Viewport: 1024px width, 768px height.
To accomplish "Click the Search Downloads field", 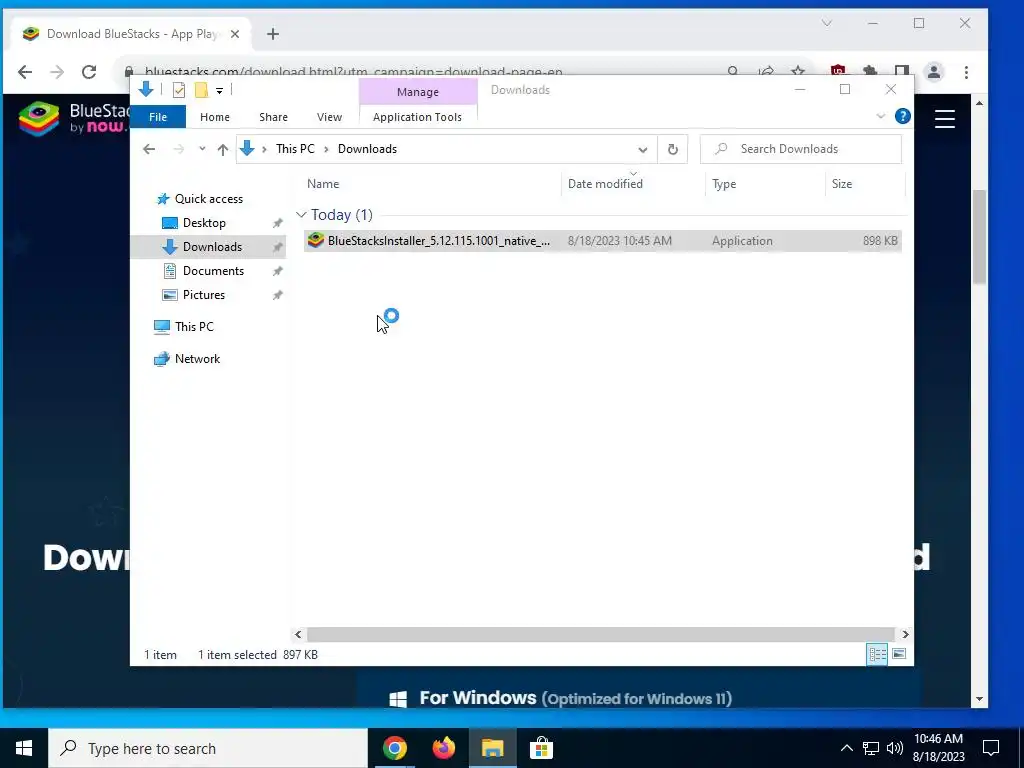I will click(x=801, y=149).
